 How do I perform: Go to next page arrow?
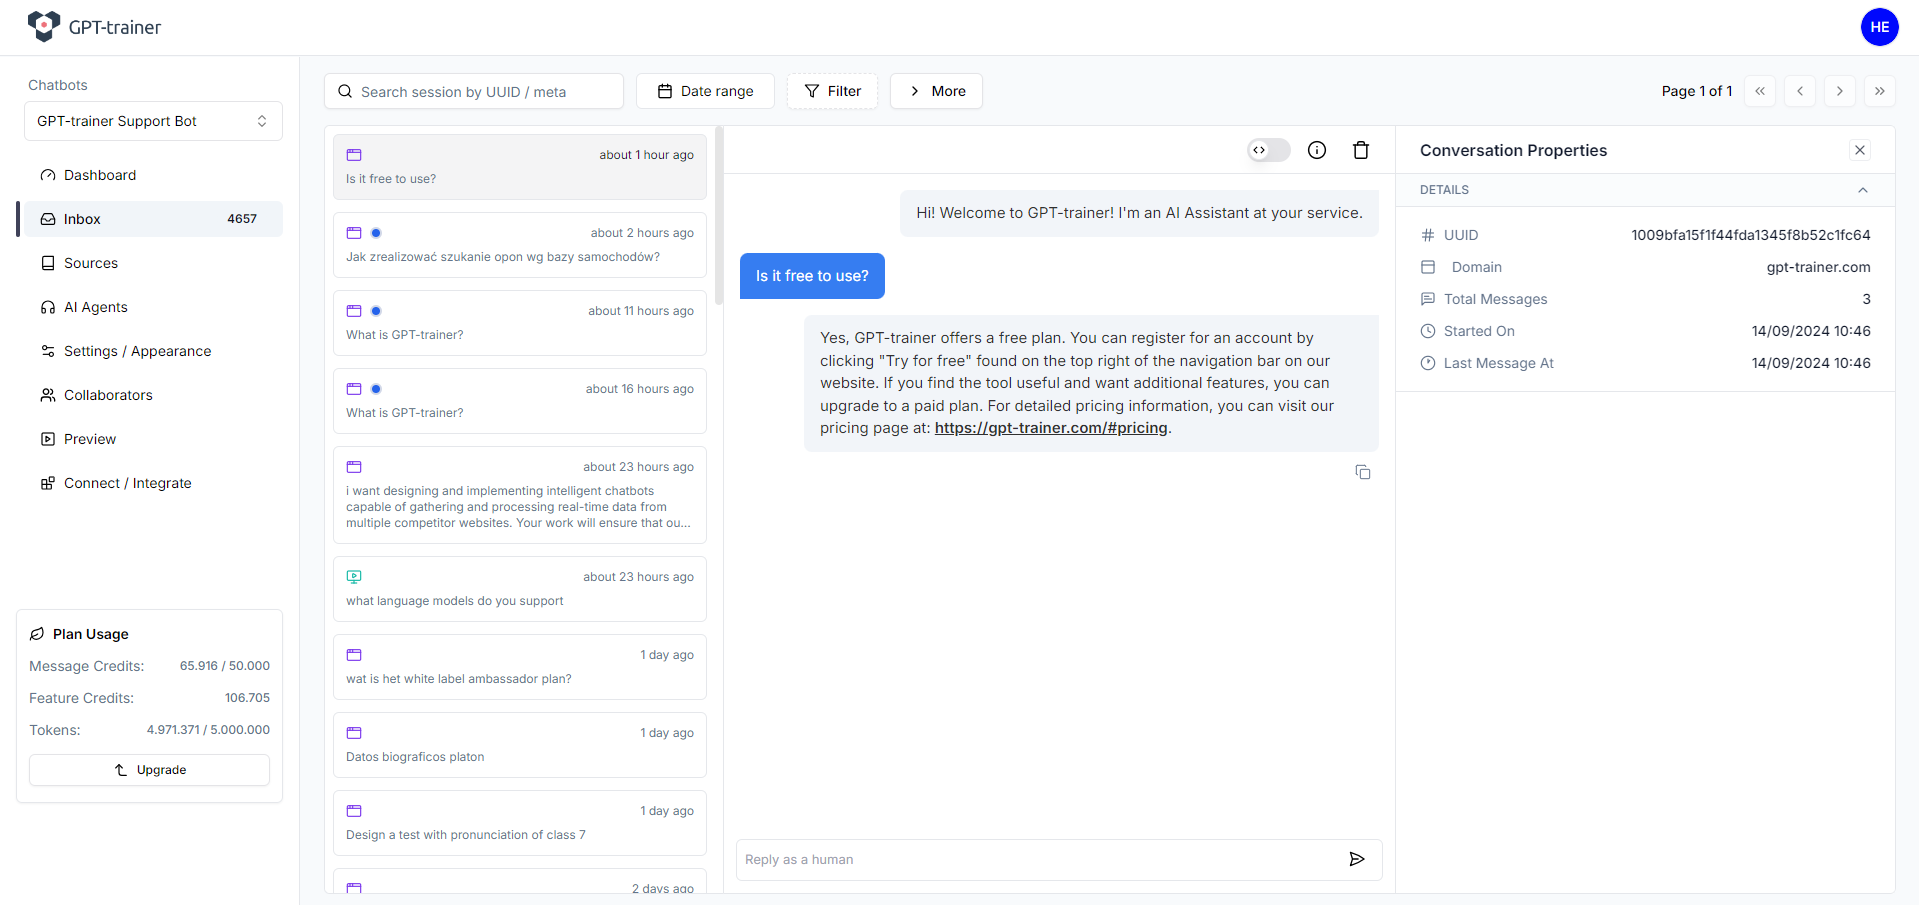(1840, 91)
